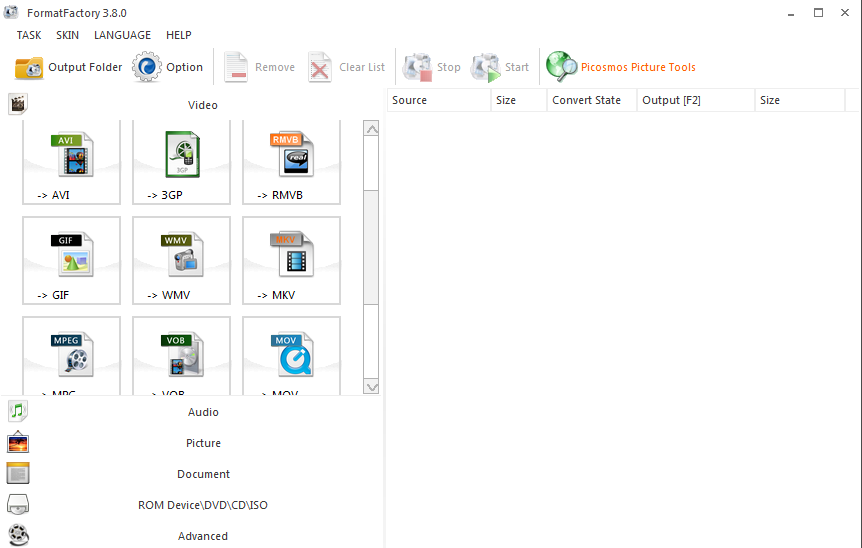Click the Audio music note icon

[18, 411]
